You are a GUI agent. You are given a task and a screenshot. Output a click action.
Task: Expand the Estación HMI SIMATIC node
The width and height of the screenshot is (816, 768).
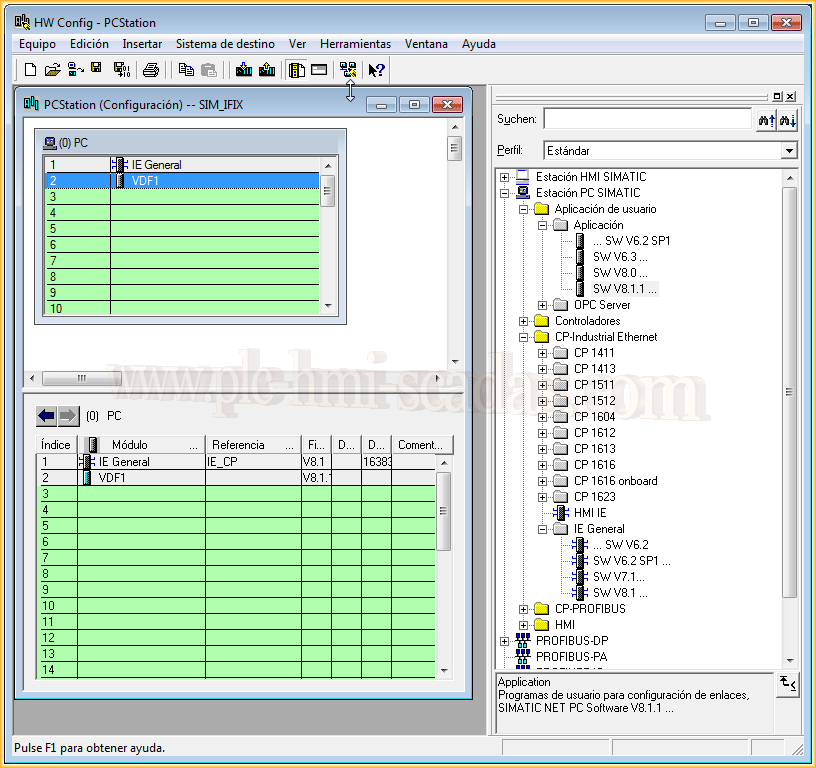click(x=504, y=177)
